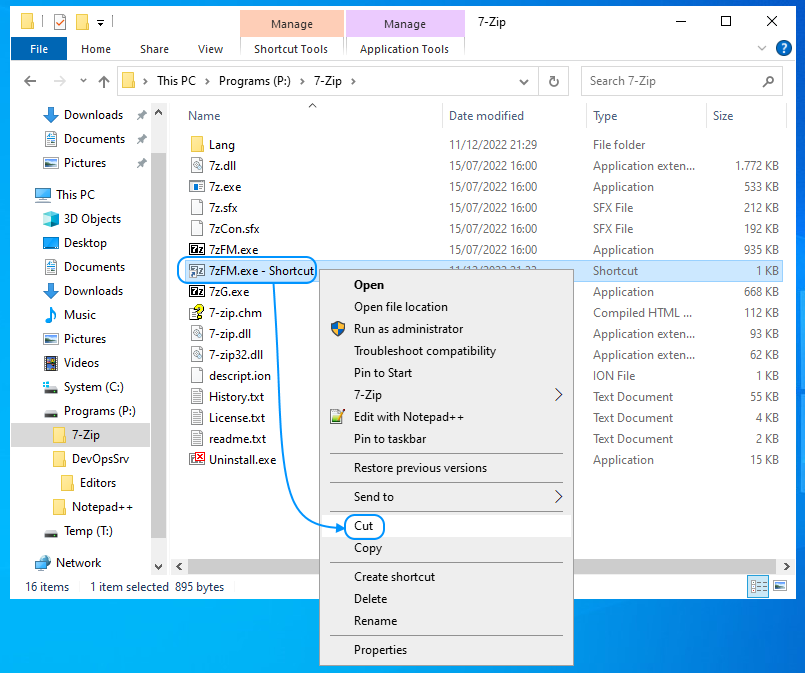Choose Delete in the context menu

(446, 599)
